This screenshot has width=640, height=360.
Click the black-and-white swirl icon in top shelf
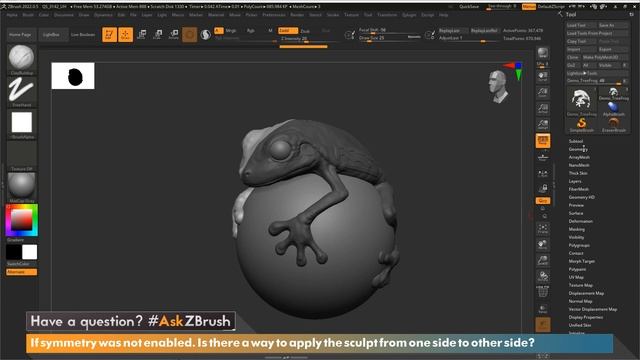[x=206, y=35]
